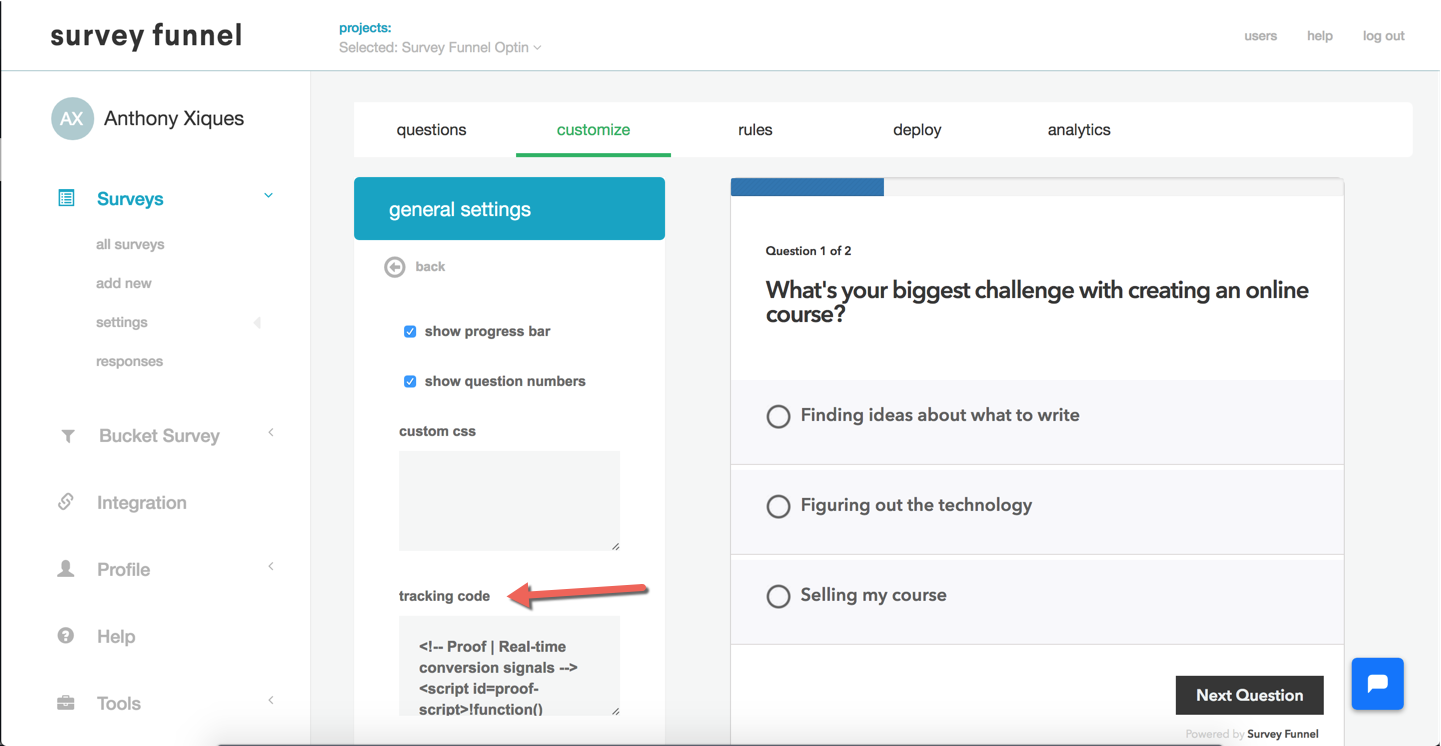1441x746 pixels.
Task: Expand the Bucket Survey submenu arrow
Action: point(271,433)
